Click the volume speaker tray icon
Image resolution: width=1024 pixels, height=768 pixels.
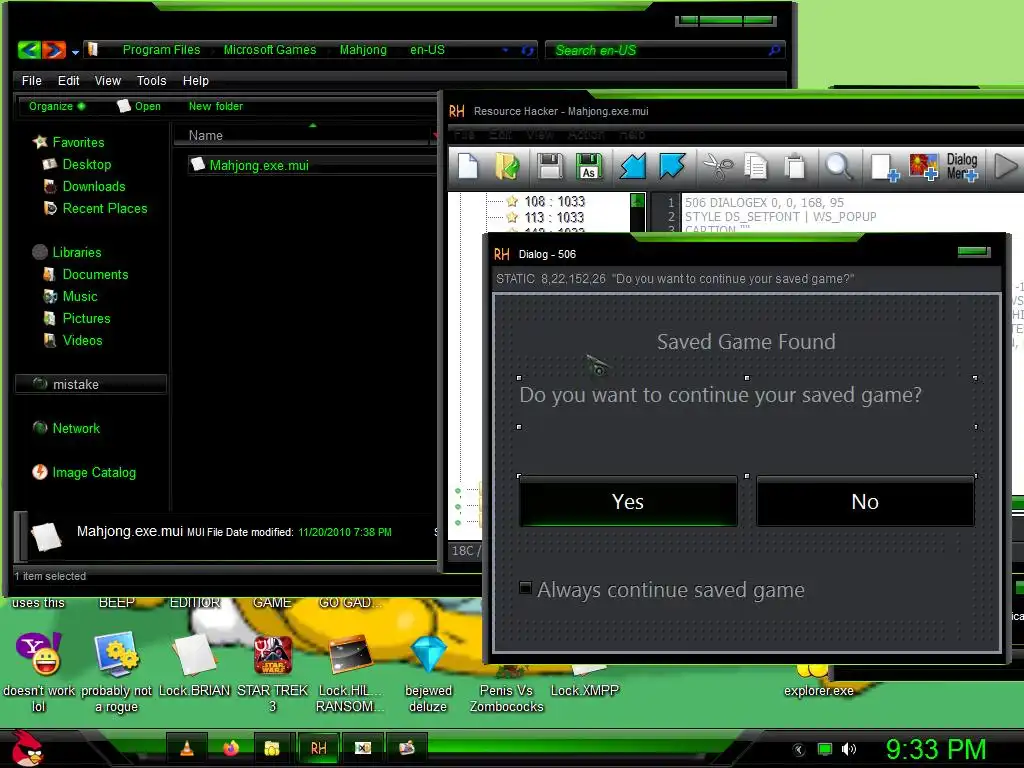(x=849, y=749)
